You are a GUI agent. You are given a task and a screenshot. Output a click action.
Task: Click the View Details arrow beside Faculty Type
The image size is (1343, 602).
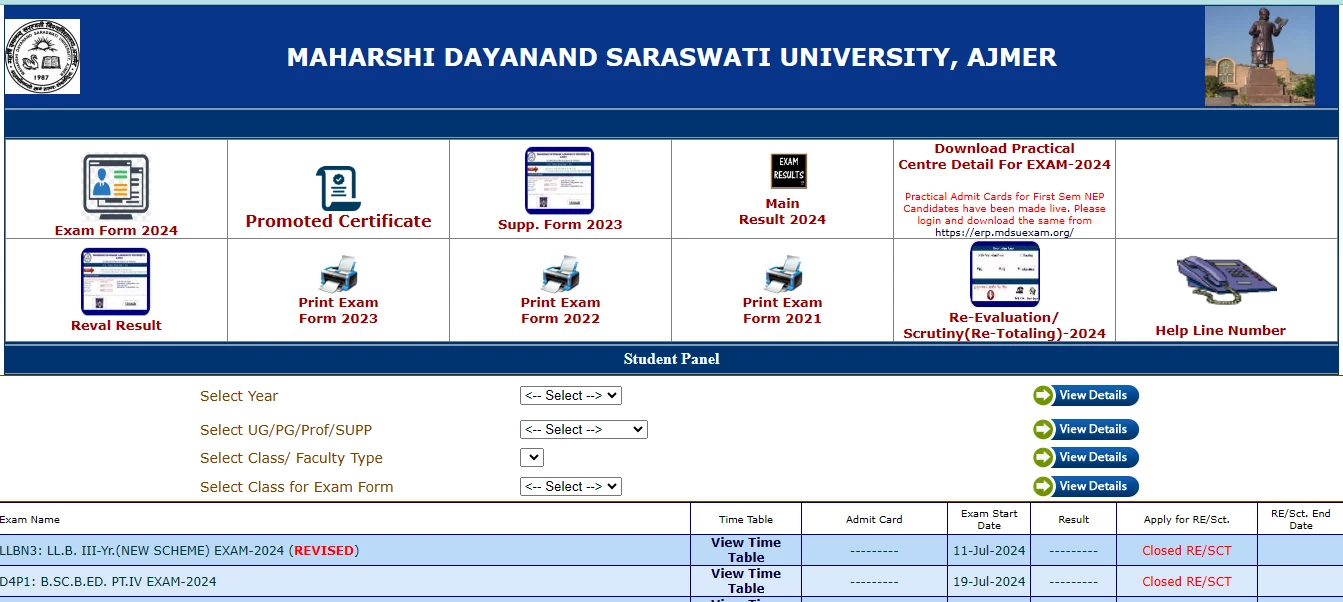coord(1085,457)
